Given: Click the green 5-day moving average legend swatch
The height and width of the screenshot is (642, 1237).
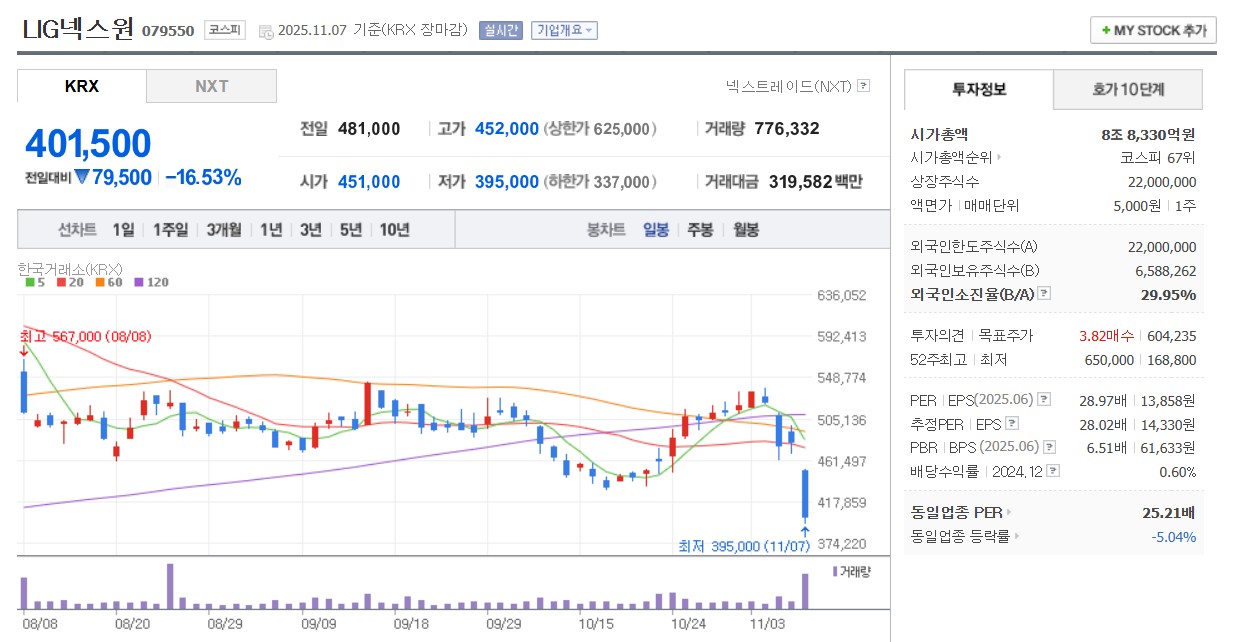Looking at the screenshot, I should pos(30,282).
